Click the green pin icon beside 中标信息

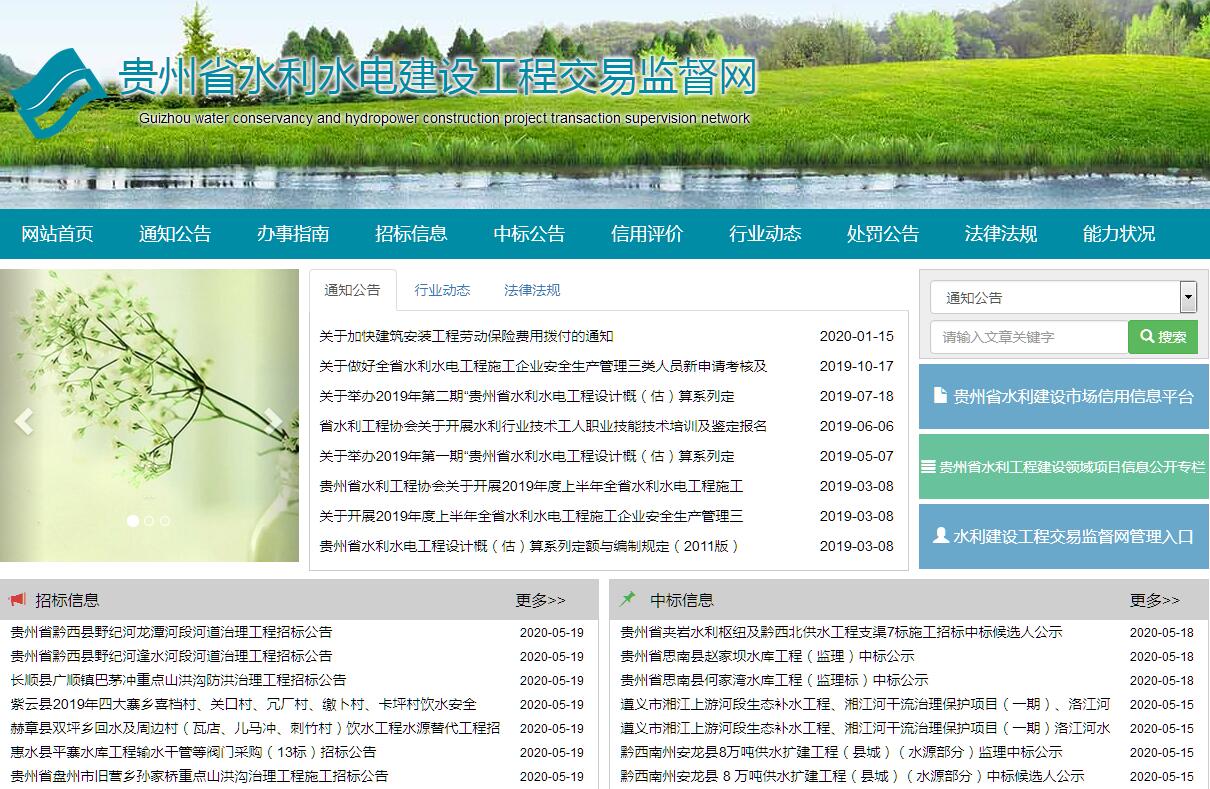[628, 599]
